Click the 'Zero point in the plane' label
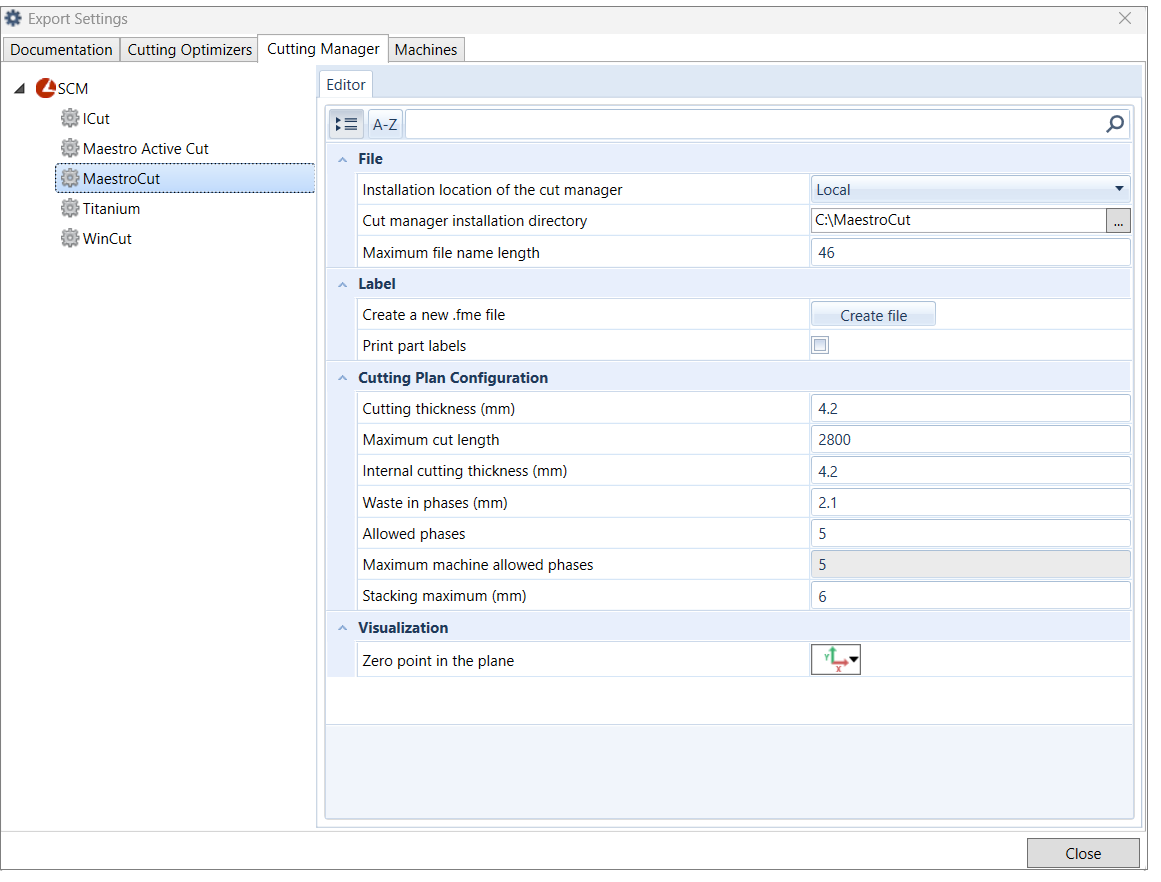The width and height of the screenshot is (1161, 882). pos(438,661)
